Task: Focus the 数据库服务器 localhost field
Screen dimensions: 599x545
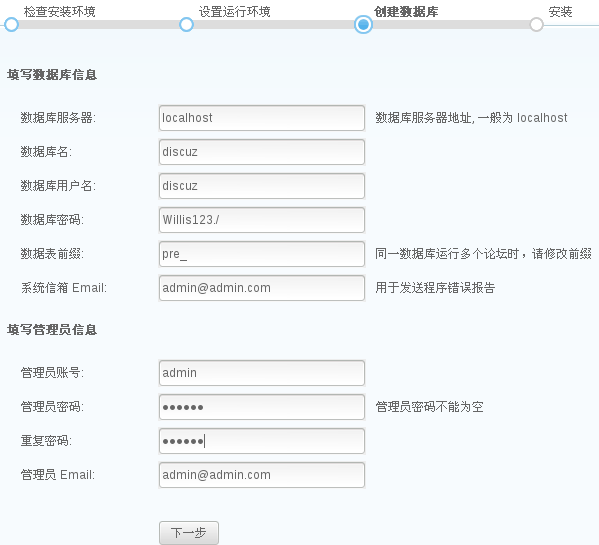Action: point(262,118)
